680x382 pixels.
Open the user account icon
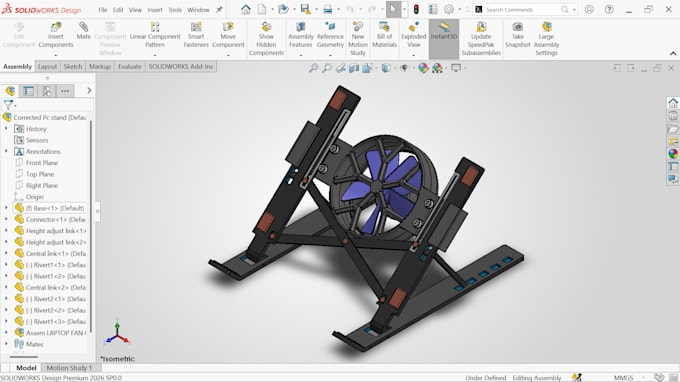point(589,9)
